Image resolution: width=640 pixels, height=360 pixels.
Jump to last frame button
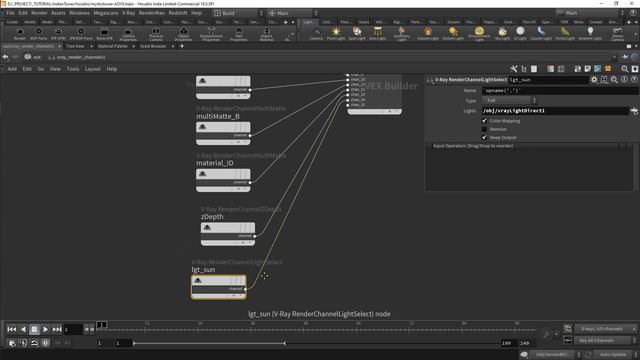[57, 329]
